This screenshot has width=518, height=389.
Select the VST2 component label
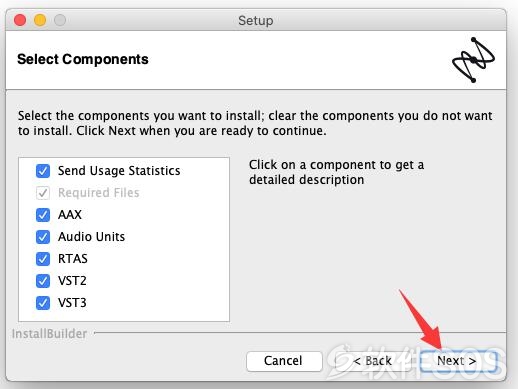(x=72, y=281)
